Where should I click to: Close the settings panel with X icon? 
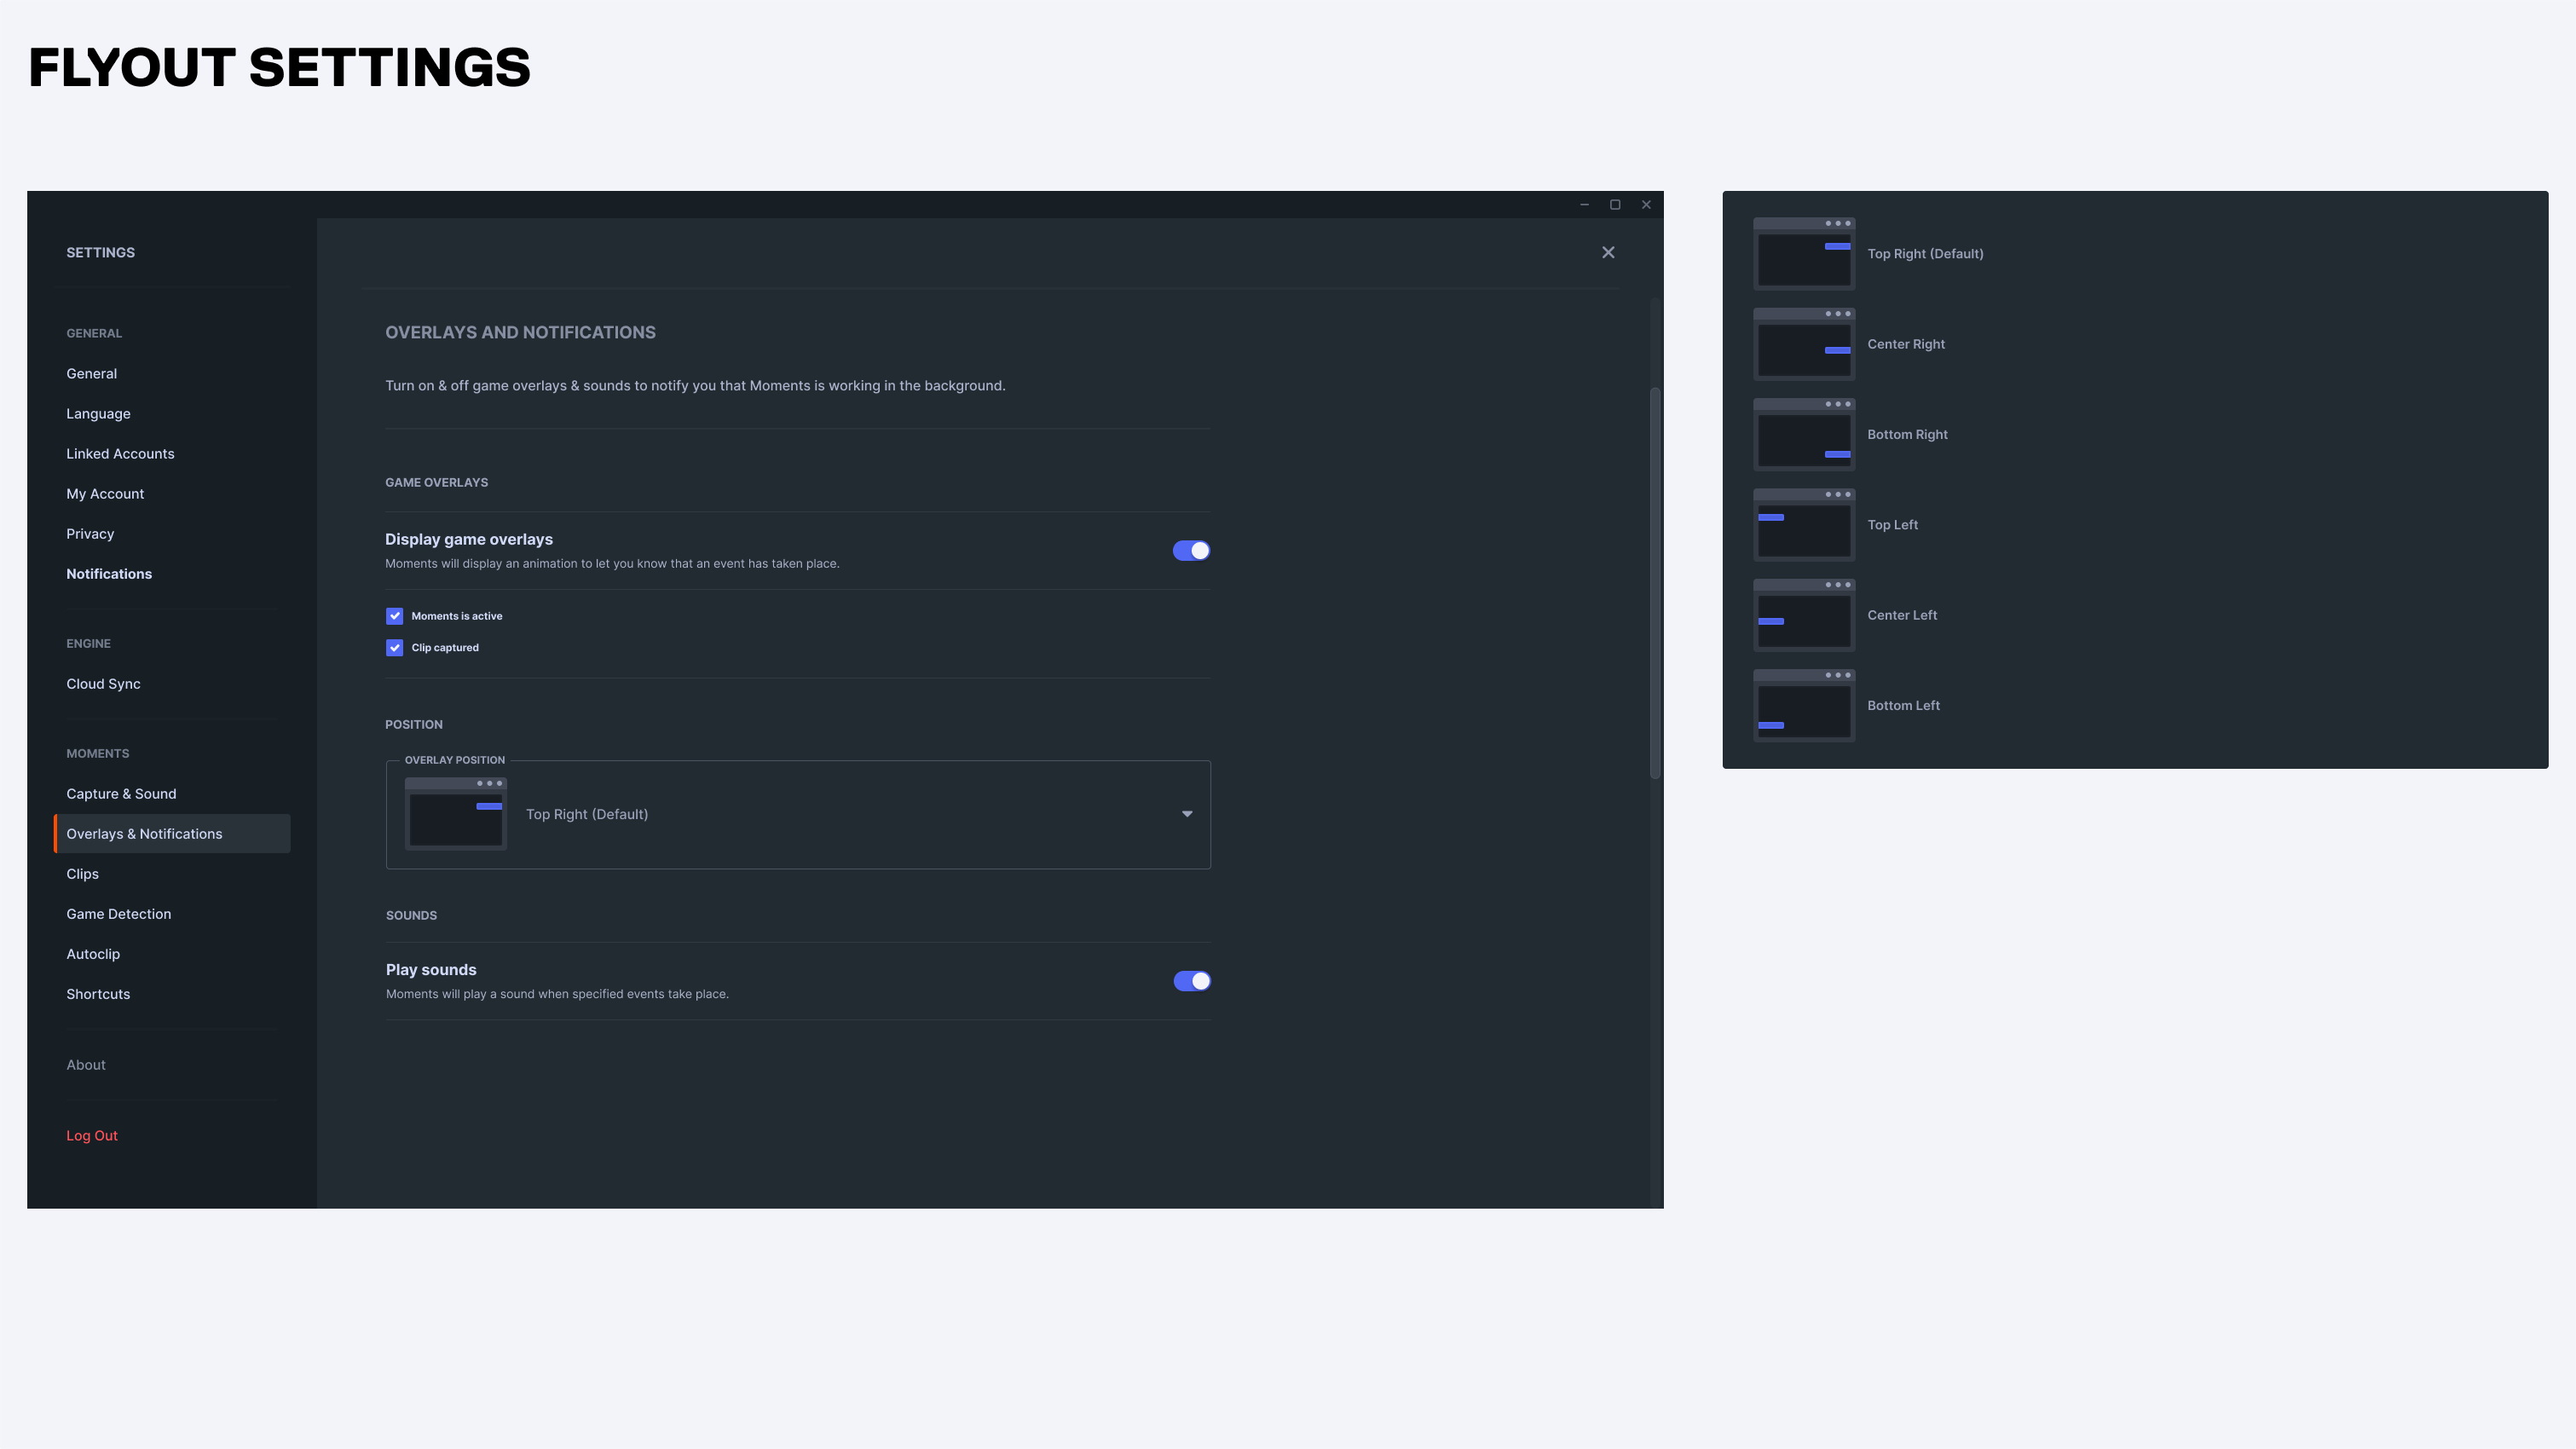pyautogui.click(x=1608, y=253)
